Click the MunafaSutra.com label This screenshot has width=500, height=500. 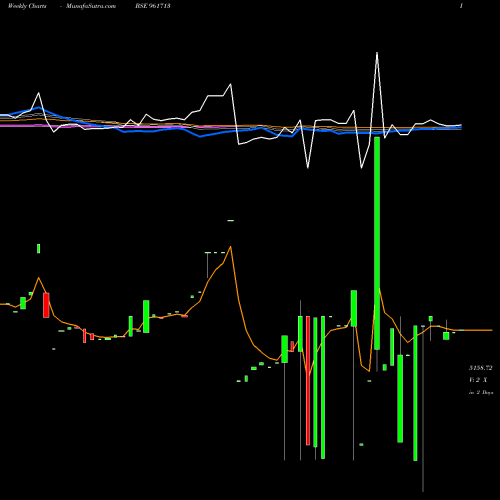tap(91, 6)
